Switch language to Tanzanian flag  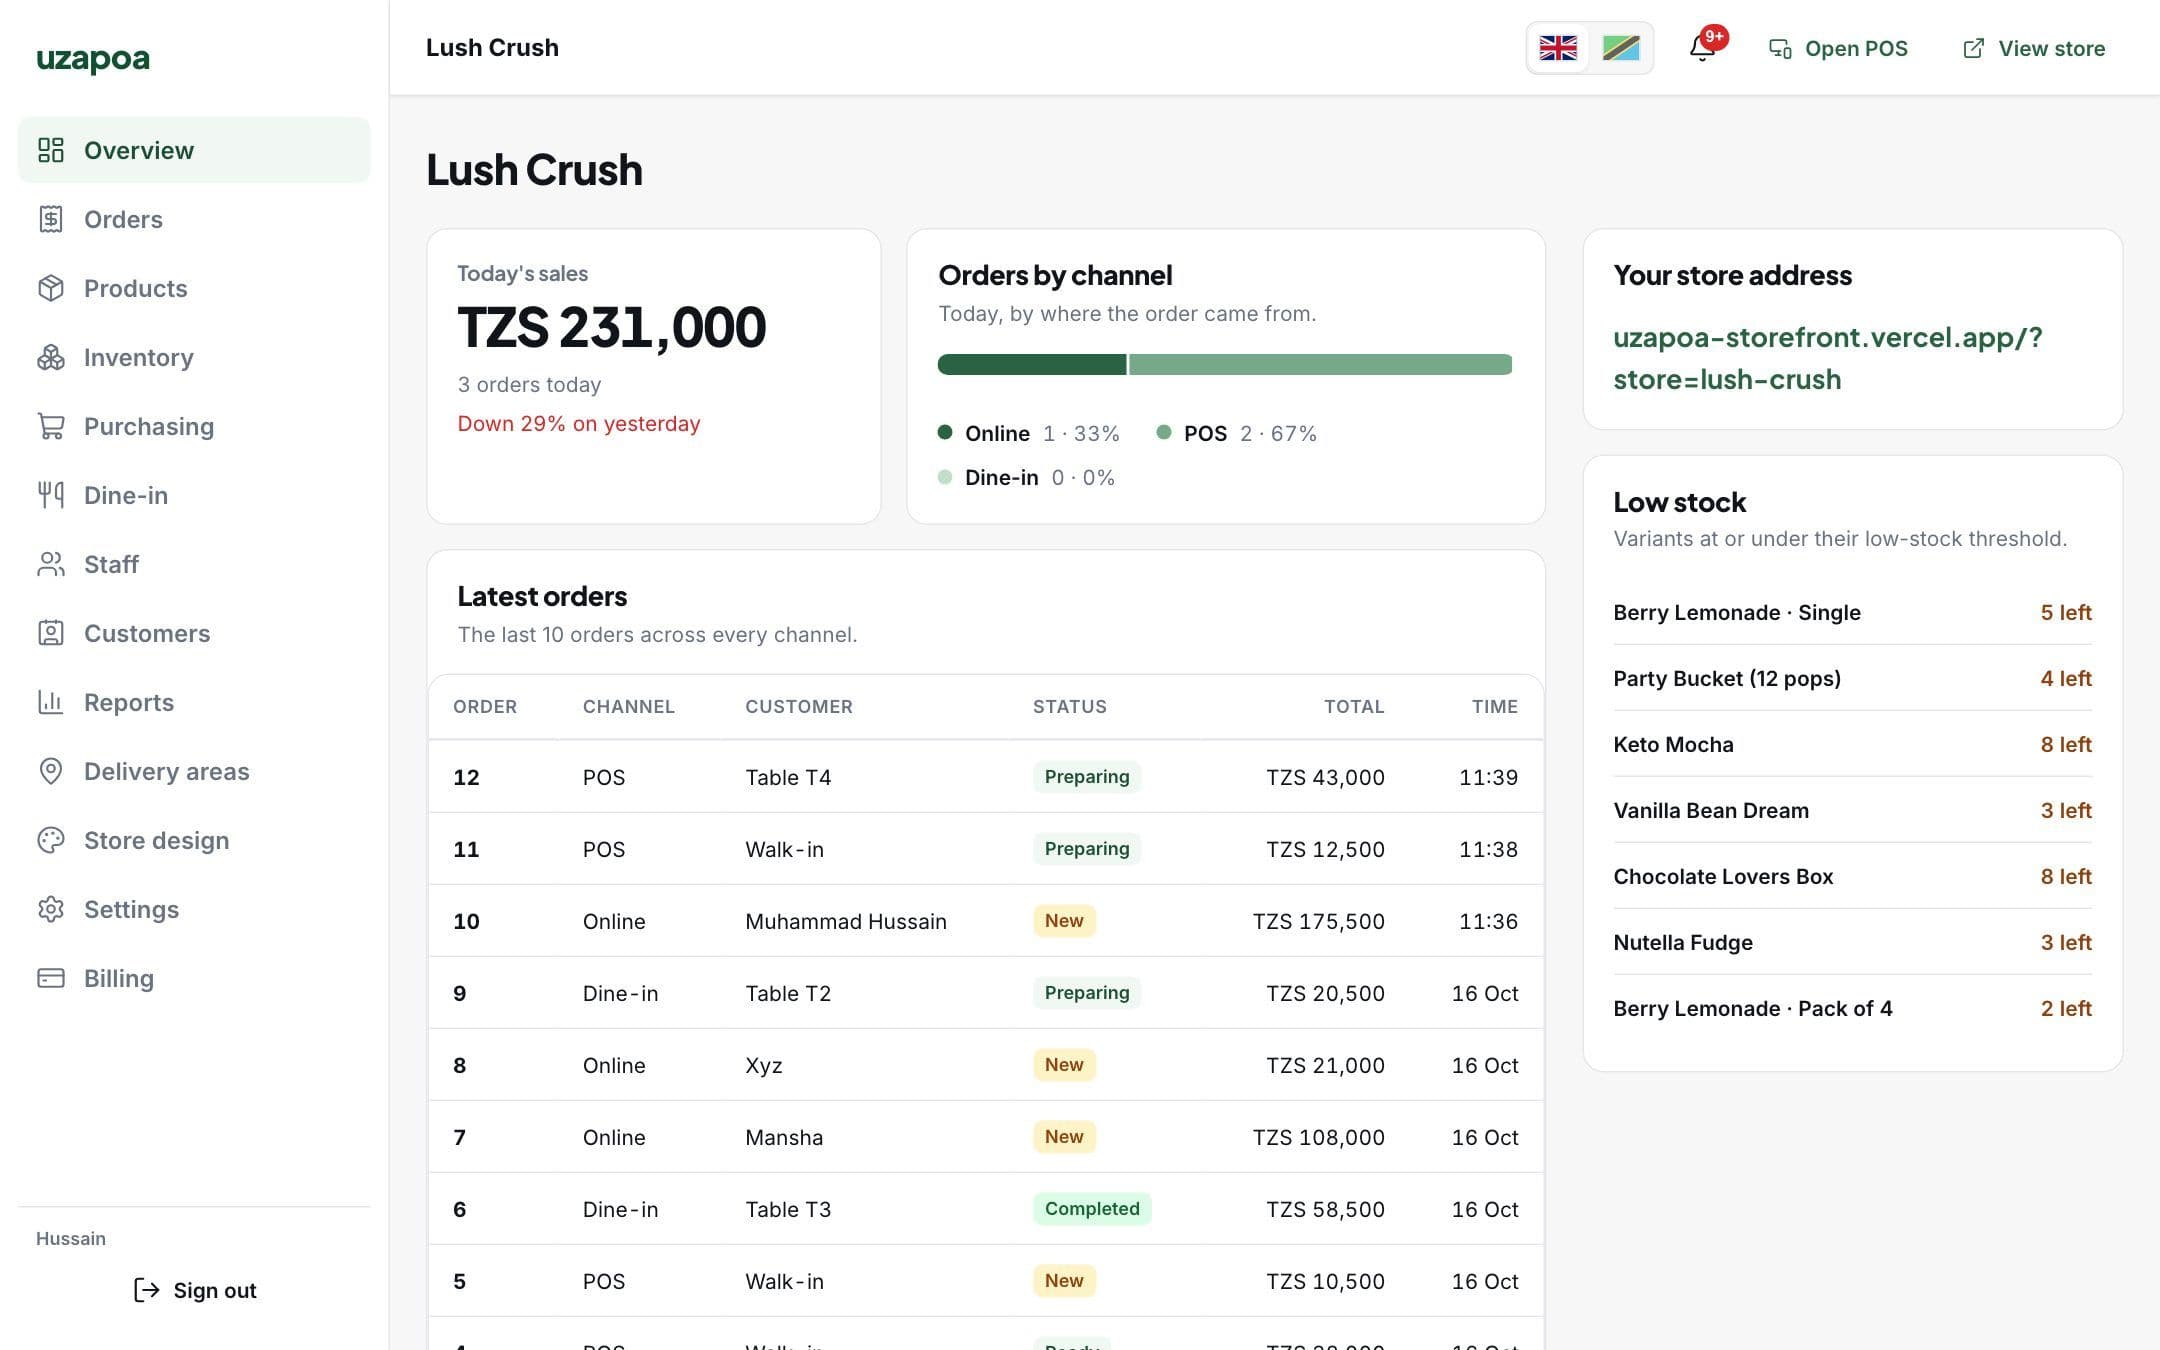1621,48
